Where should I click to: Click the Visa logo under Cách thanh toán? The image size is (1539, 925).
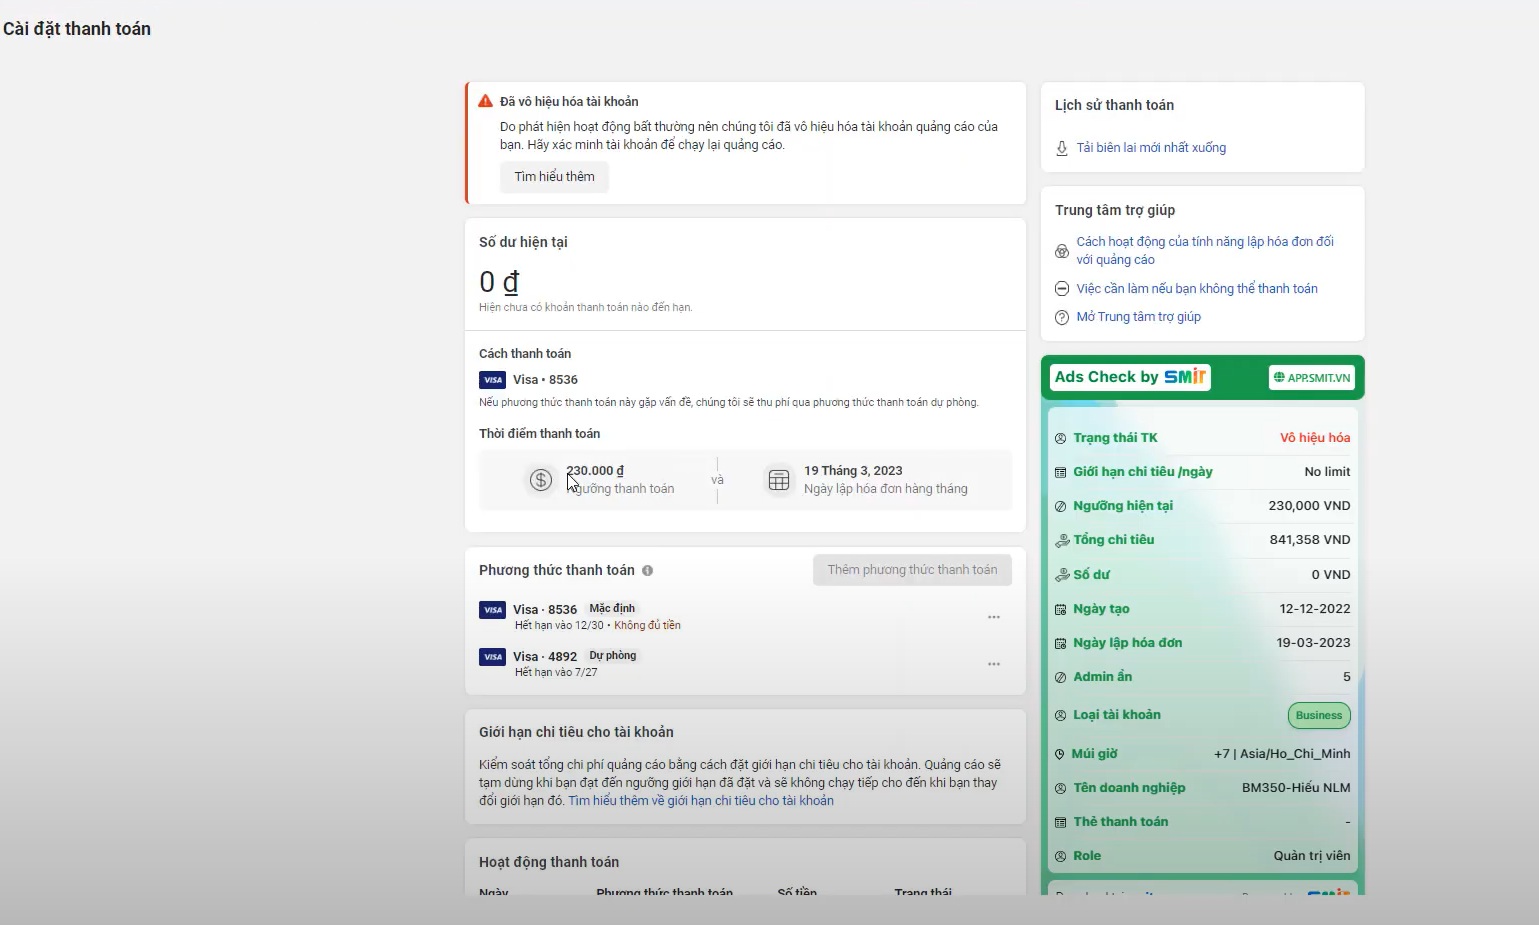(x=492, y=380)
